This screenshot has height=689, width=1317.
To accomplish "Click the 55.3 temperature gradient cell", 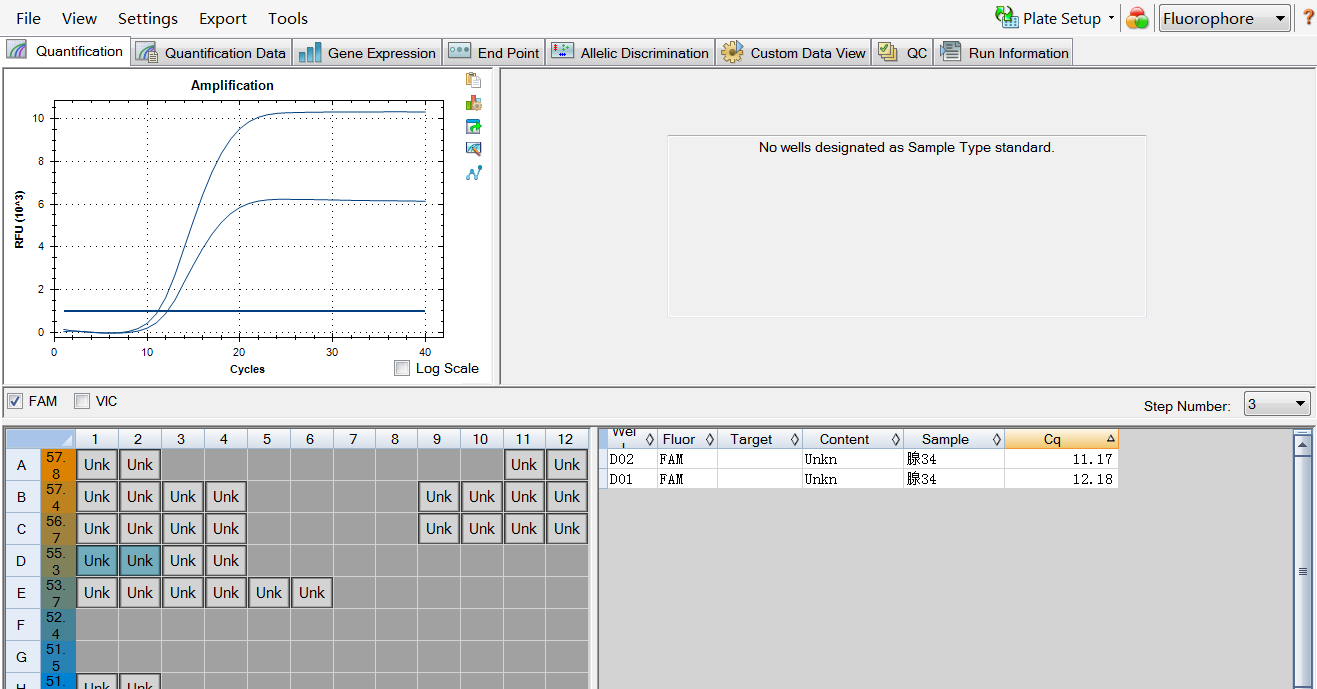I will (58, 561).
